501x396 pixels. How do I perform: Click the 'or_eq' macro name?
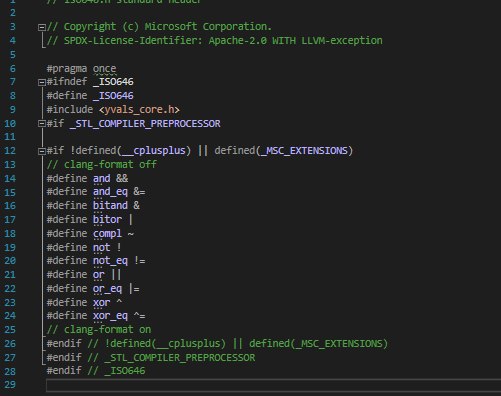[x=107, y=289]
